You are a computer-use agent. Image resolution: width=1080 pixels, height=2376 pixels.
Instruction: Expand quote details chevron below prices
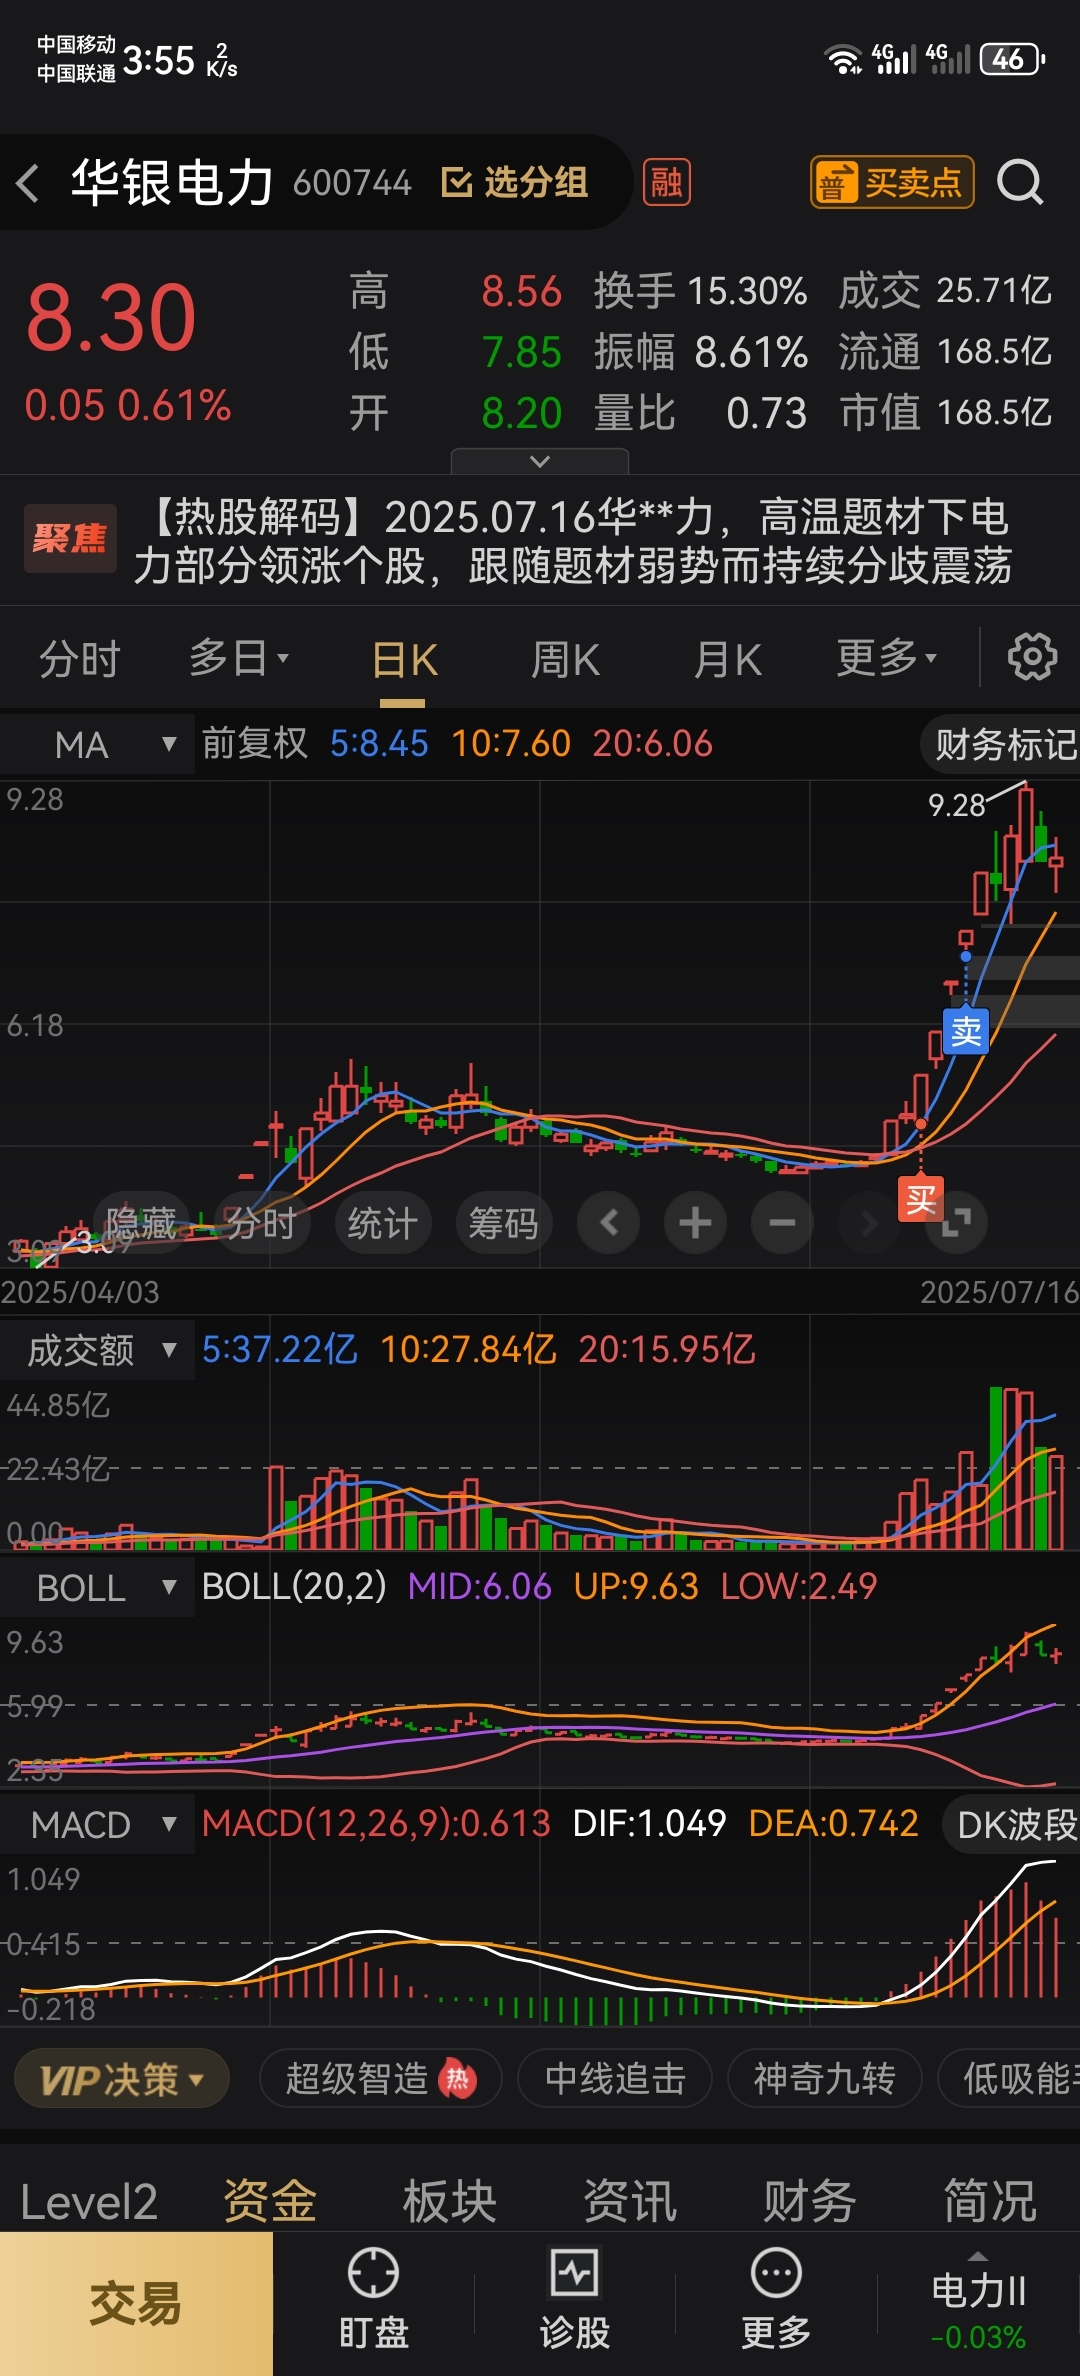pyautogui.click(x=540, y=461)
